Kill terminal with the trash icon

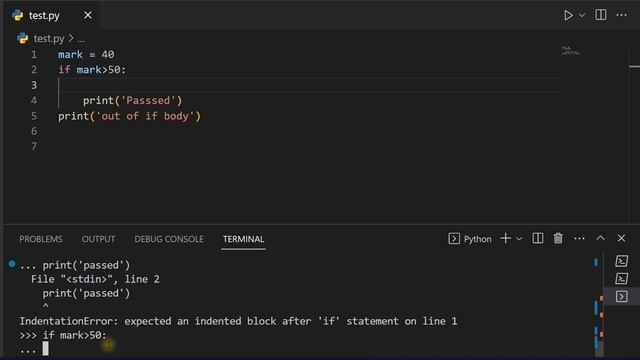tap(558, 238)
